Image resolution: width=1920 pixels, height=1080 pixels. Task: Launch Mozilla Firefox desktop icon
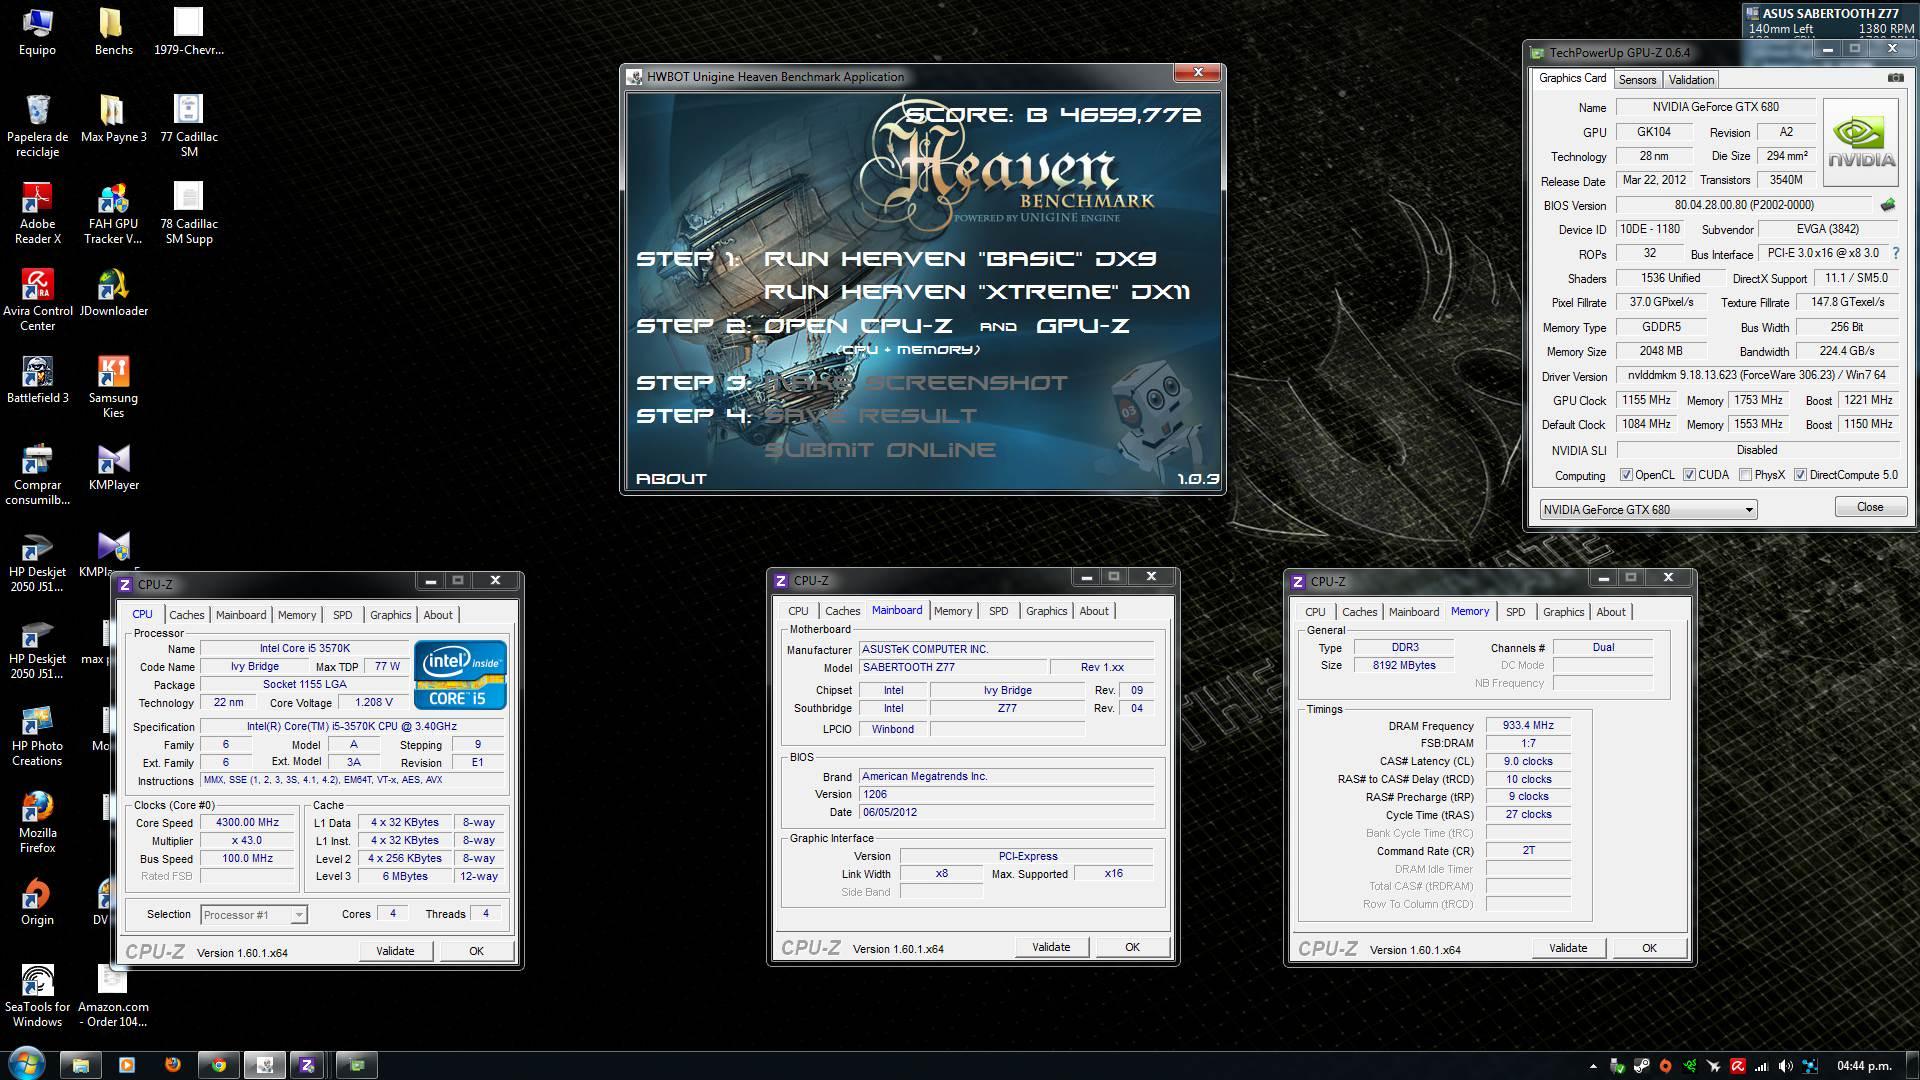point(37,822)
